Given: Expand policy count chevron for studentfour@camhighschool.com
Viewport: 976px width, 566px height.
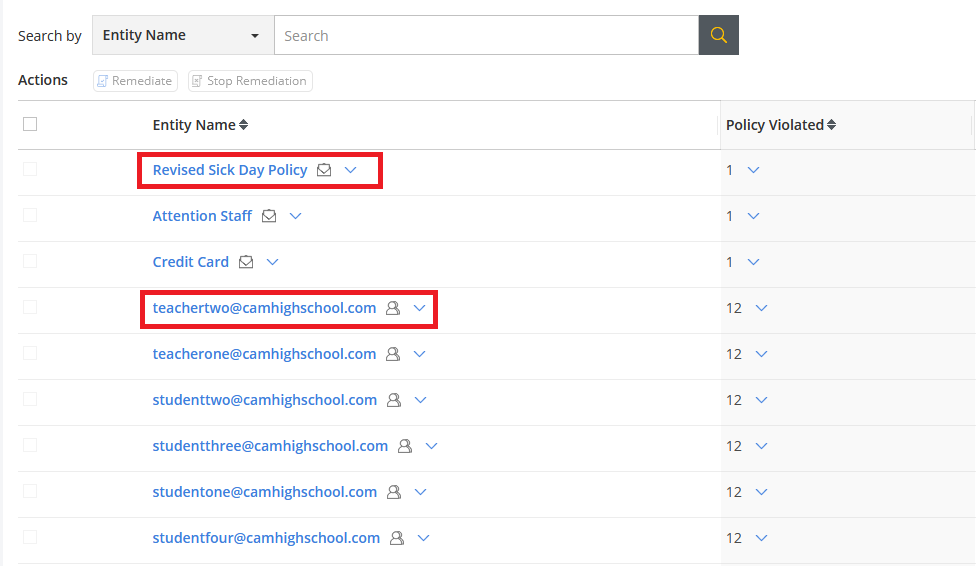Looking at the screenshot, I should pyautogui.click(x=761, y=538).
